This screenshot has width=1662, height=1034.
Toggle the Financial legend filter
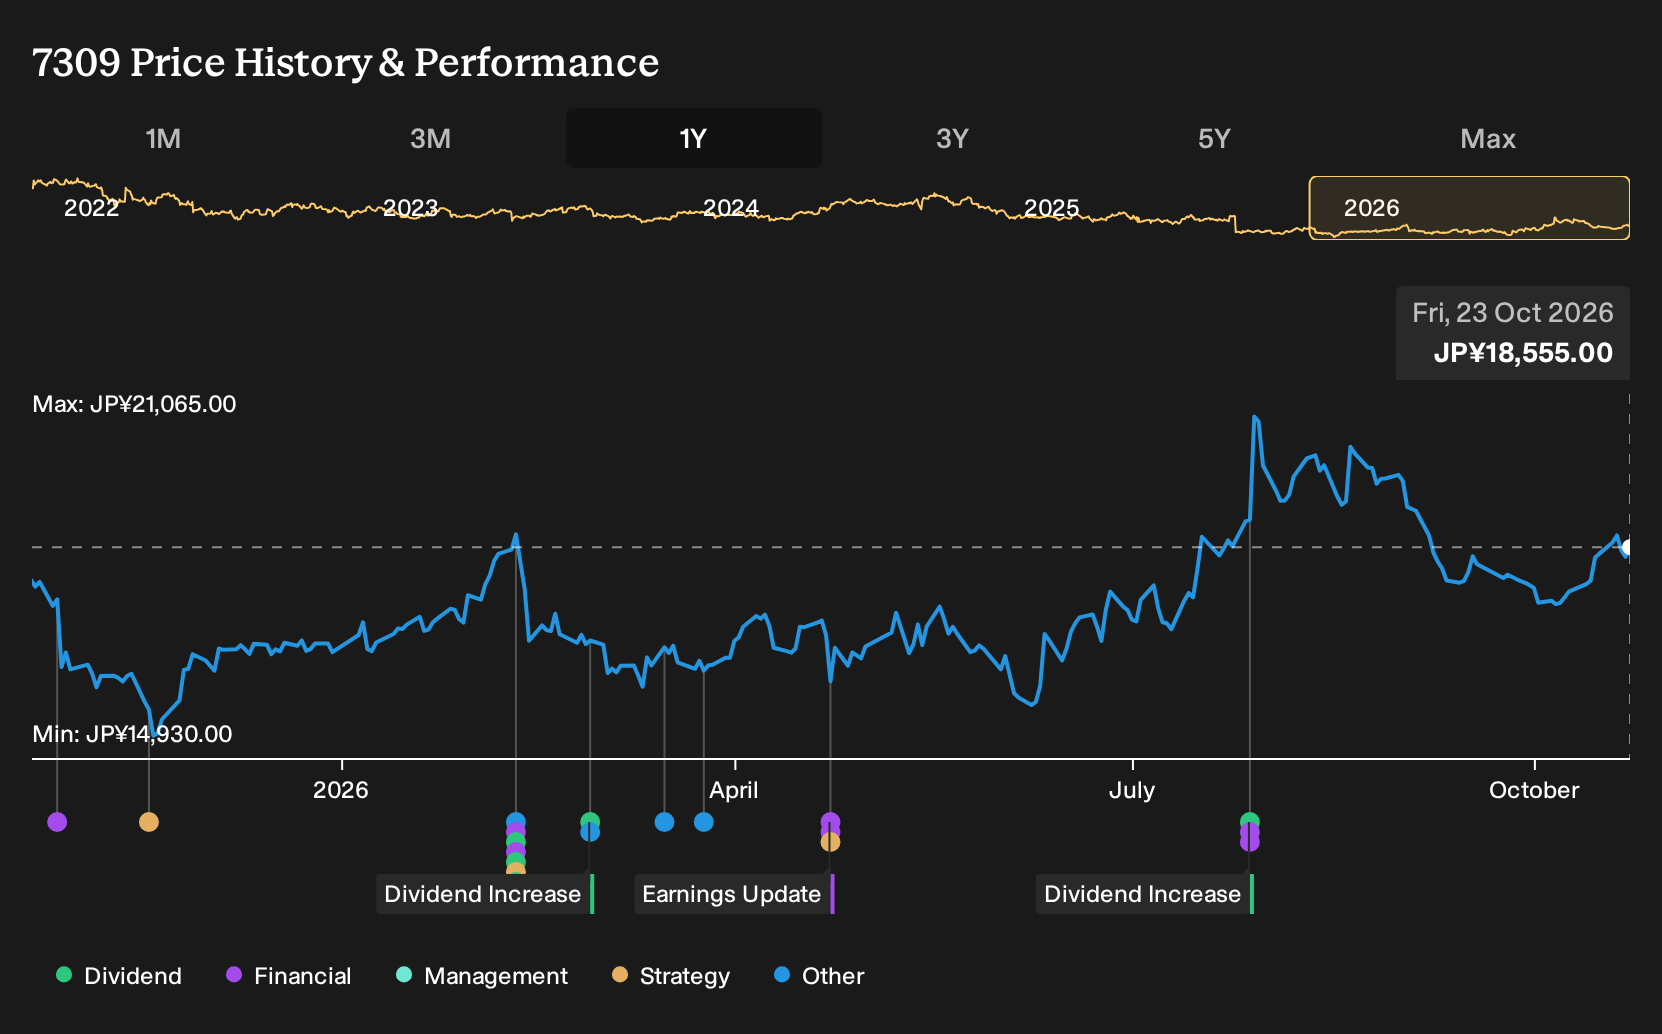tap(289, 976)
